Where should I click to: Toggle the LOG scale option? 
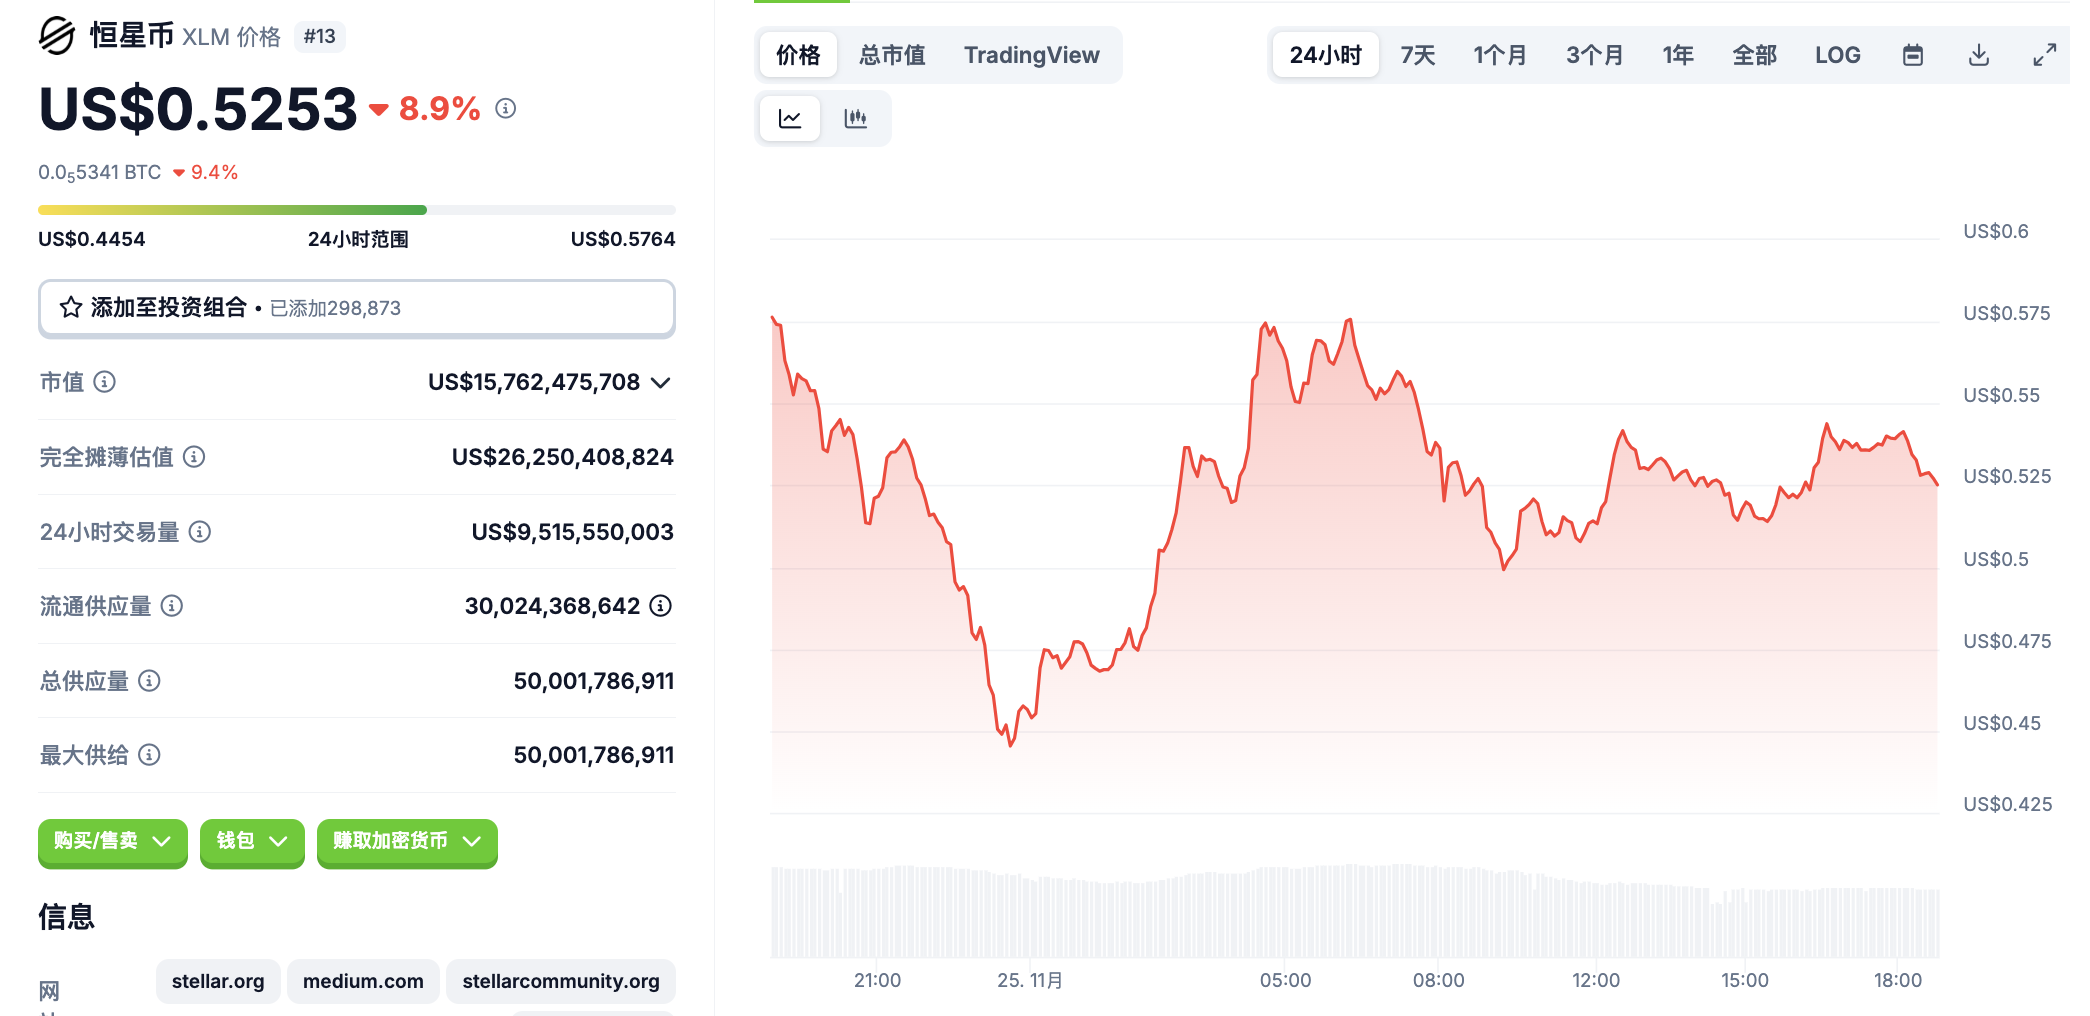(x=1837, y=55)
